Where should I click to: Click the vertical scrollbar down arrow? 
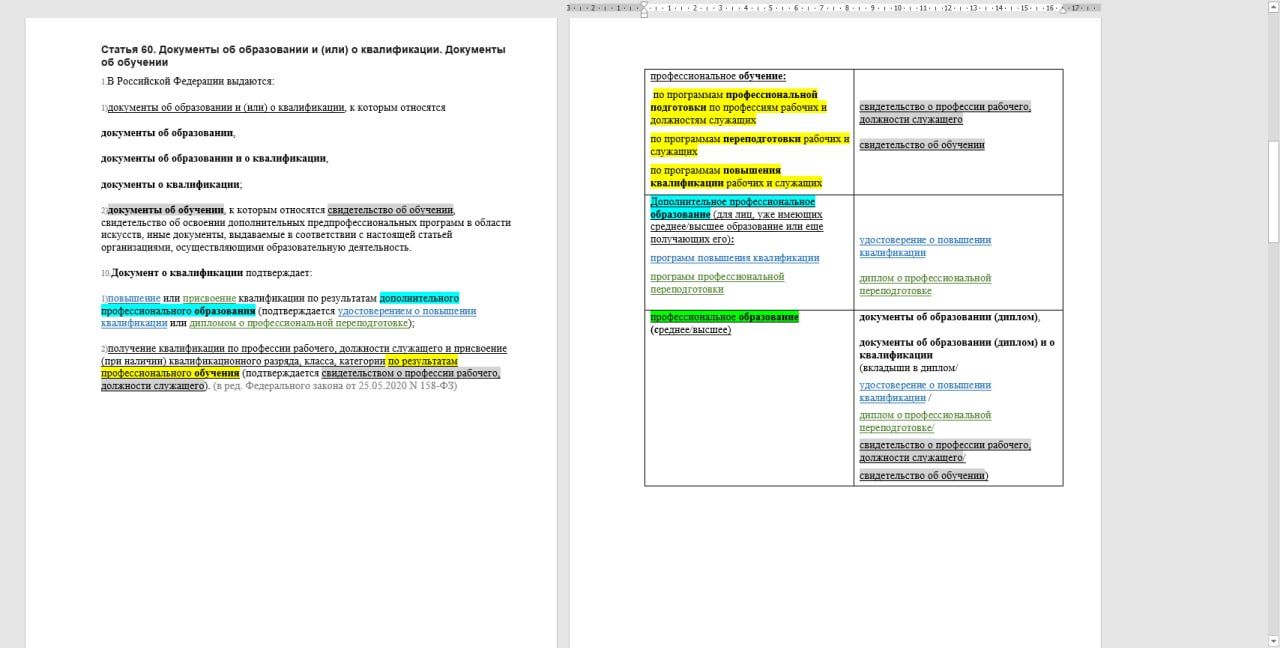(1273, 641)
